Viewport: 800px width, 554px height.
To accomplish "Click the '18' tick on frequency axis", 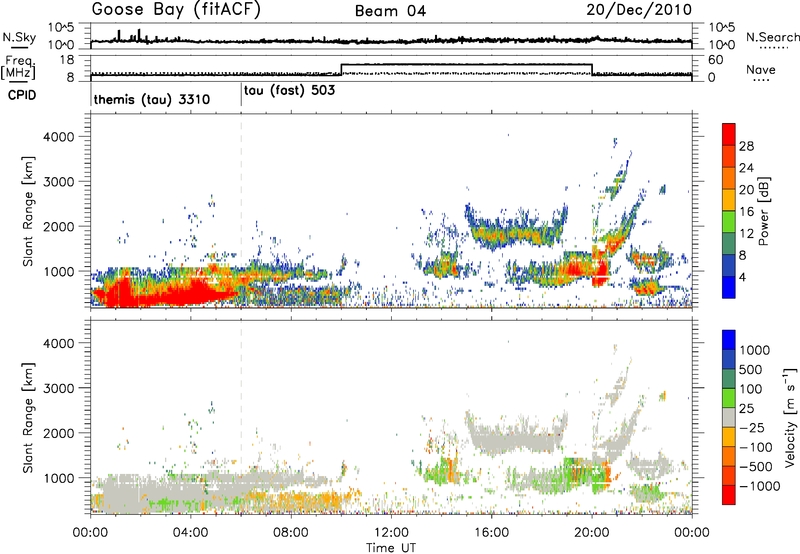I will click(x=67, y=60).
